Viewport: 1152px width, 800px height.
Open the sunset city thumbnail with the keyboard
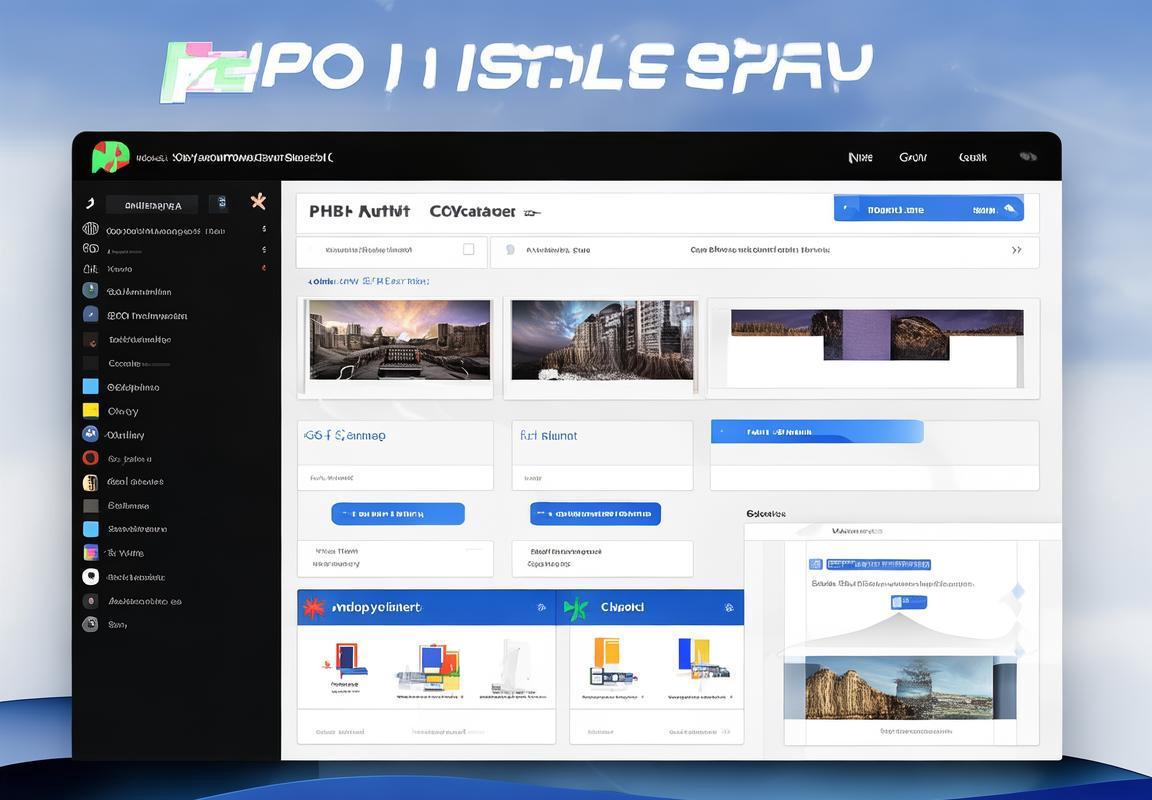[399, 339]
